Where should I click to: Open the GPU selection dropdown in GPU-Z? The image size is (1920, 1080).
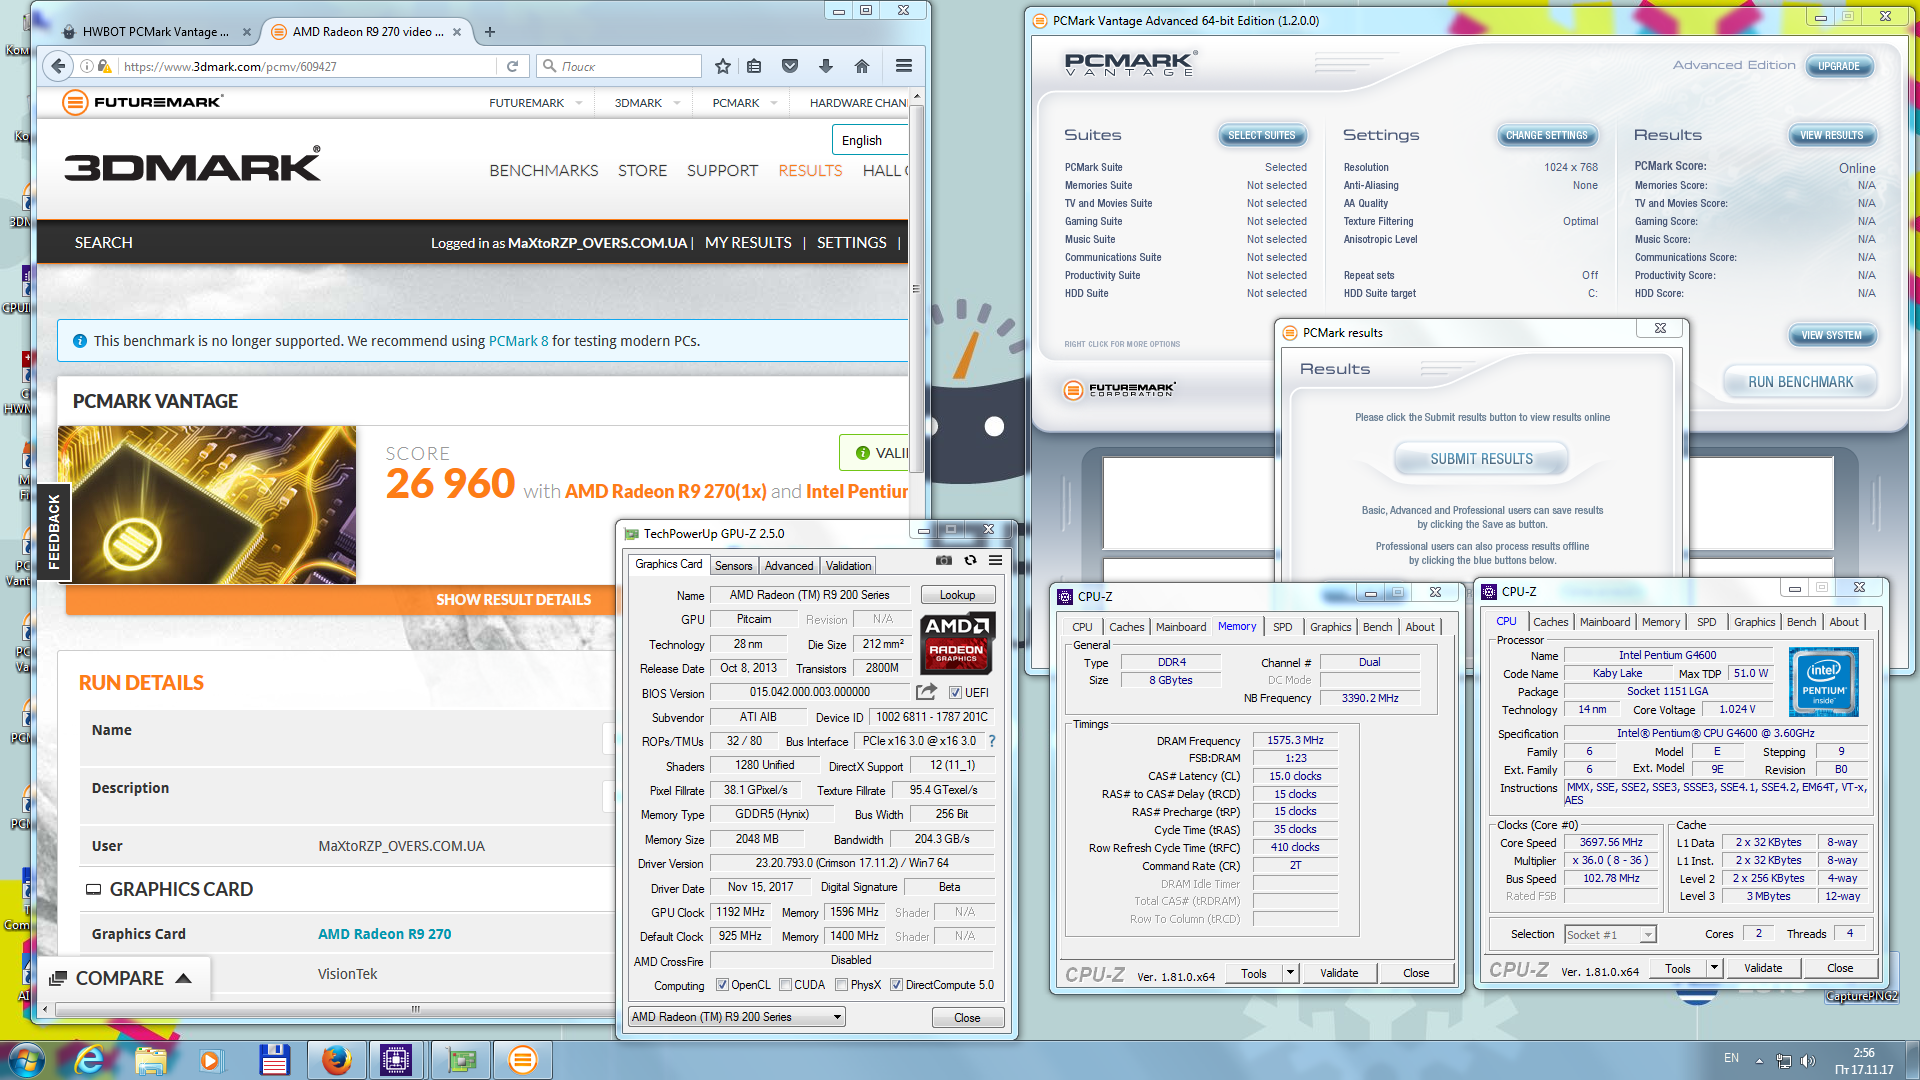pyautogui.click(x=737, y=1017)
